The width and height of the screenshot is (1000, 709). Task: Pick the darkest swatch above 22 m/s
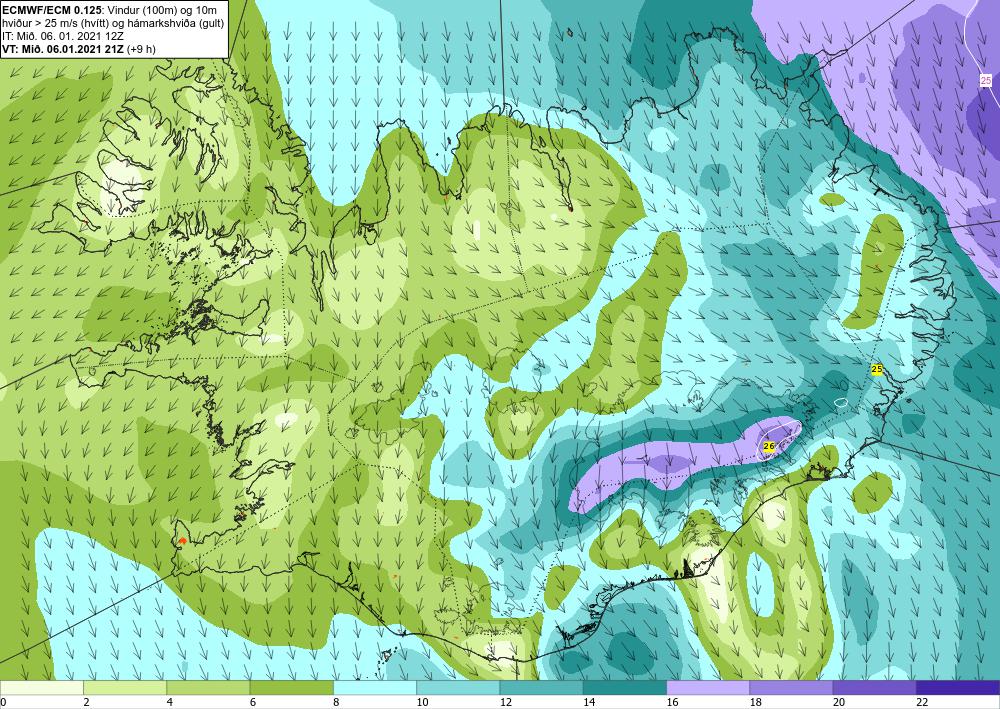tap(957, 687)
